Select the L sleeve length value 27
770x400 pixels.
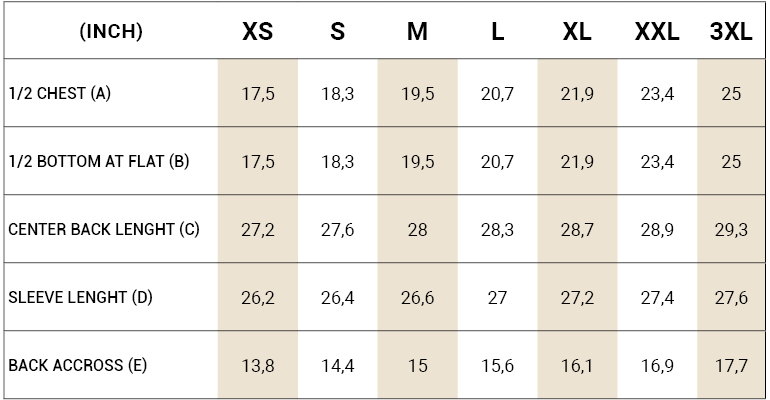pyautogui.click(x=497, y=298)
